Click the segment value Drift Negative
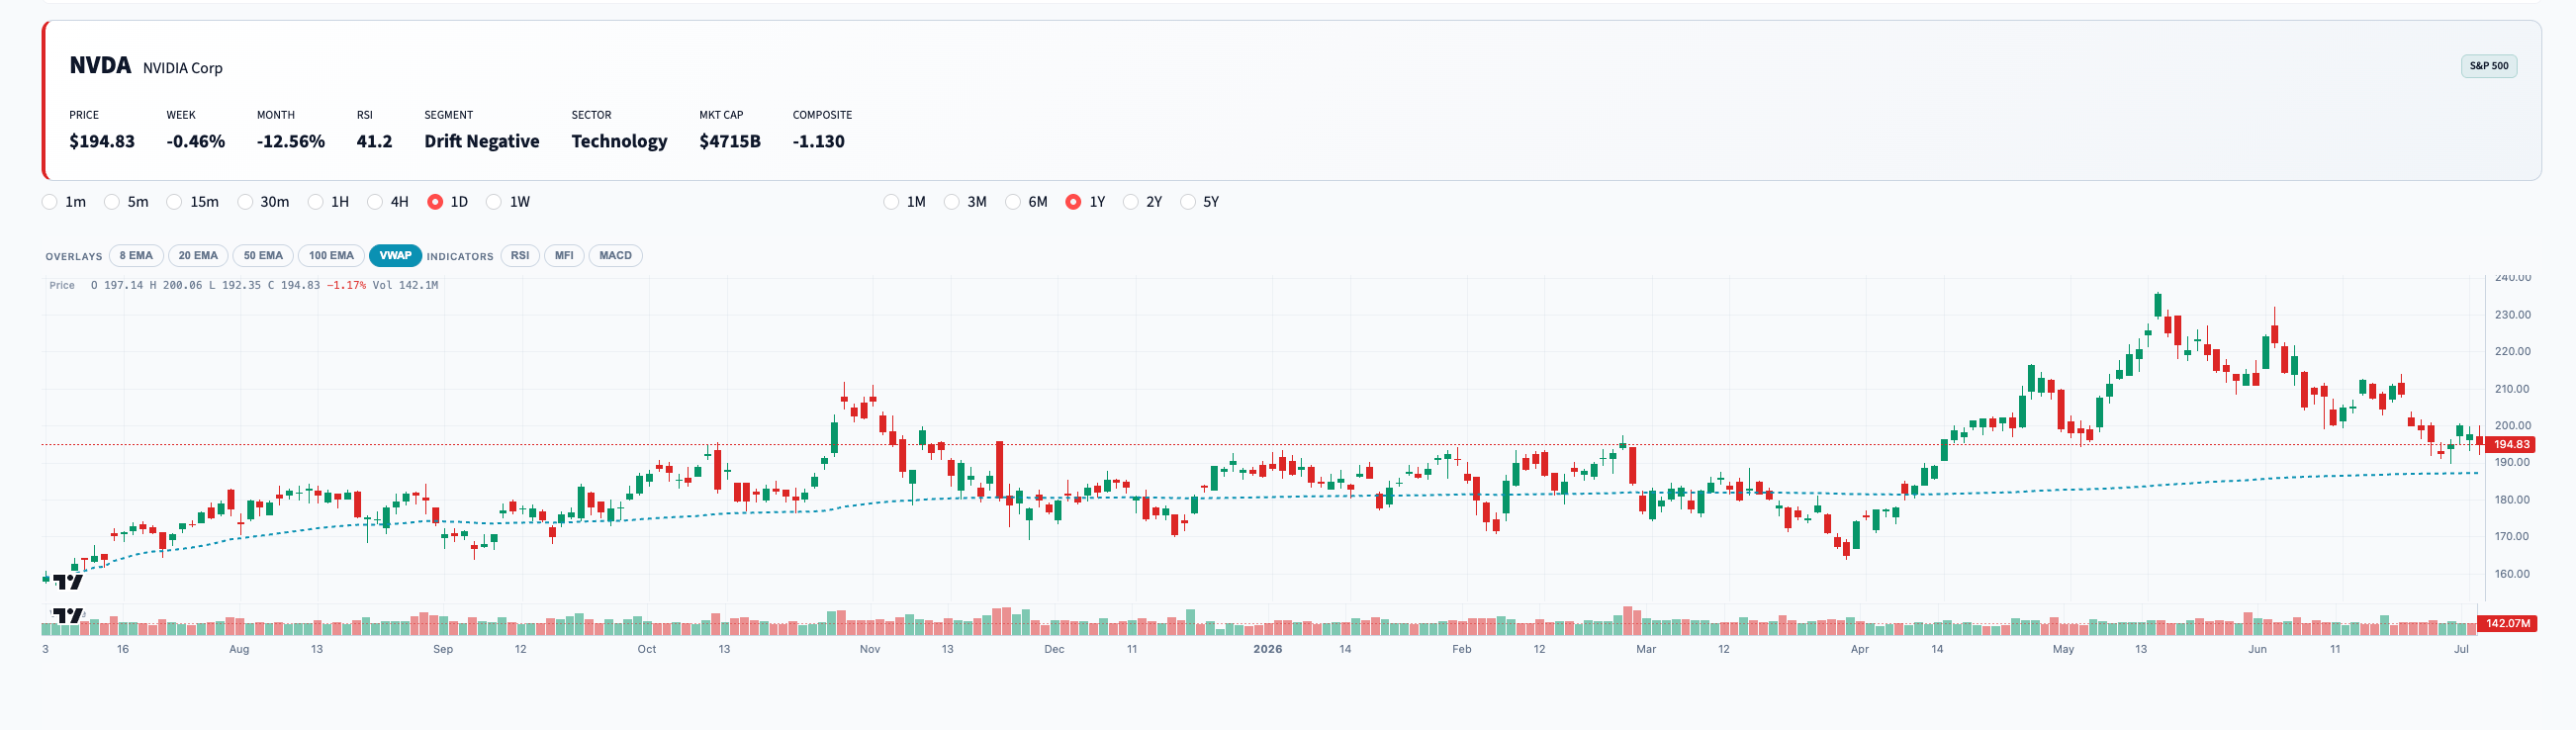 tap(482, 142)
